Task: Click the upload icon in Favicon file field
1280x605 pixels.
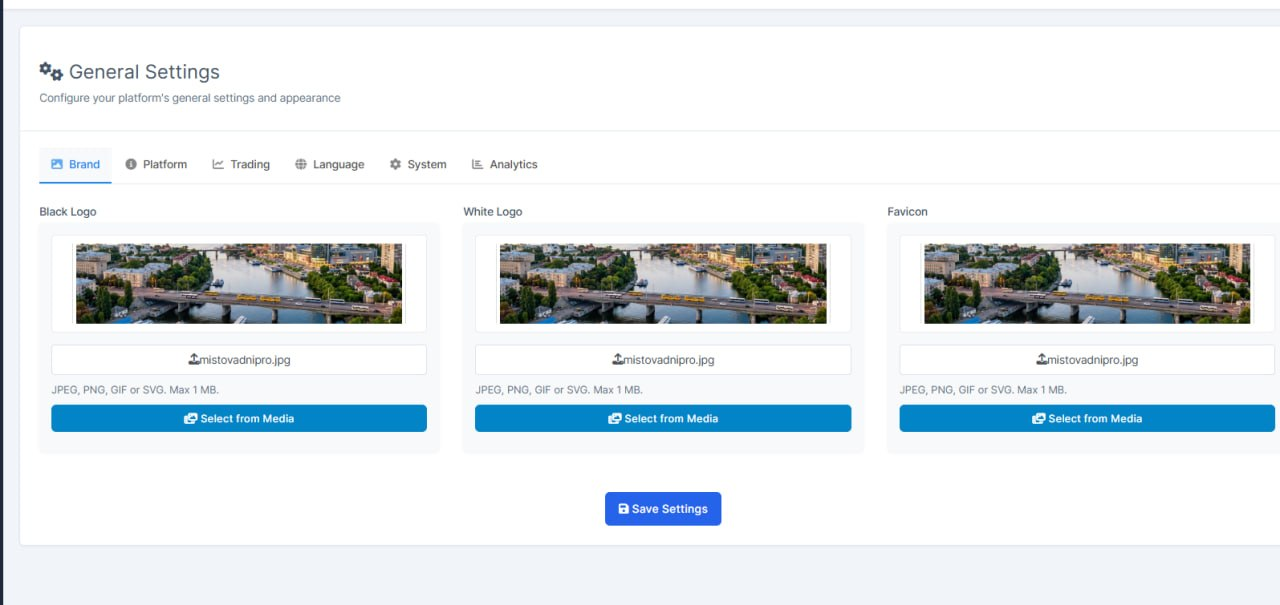Action: tap(1042, 359)
